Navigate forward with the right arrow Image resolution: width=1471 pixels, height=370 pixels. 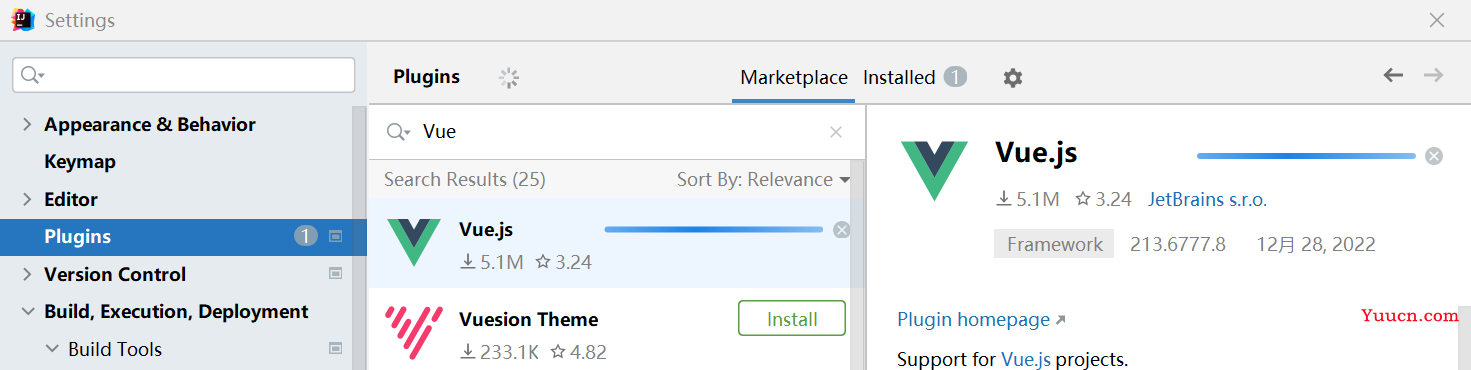click(x=1433, y=75)
